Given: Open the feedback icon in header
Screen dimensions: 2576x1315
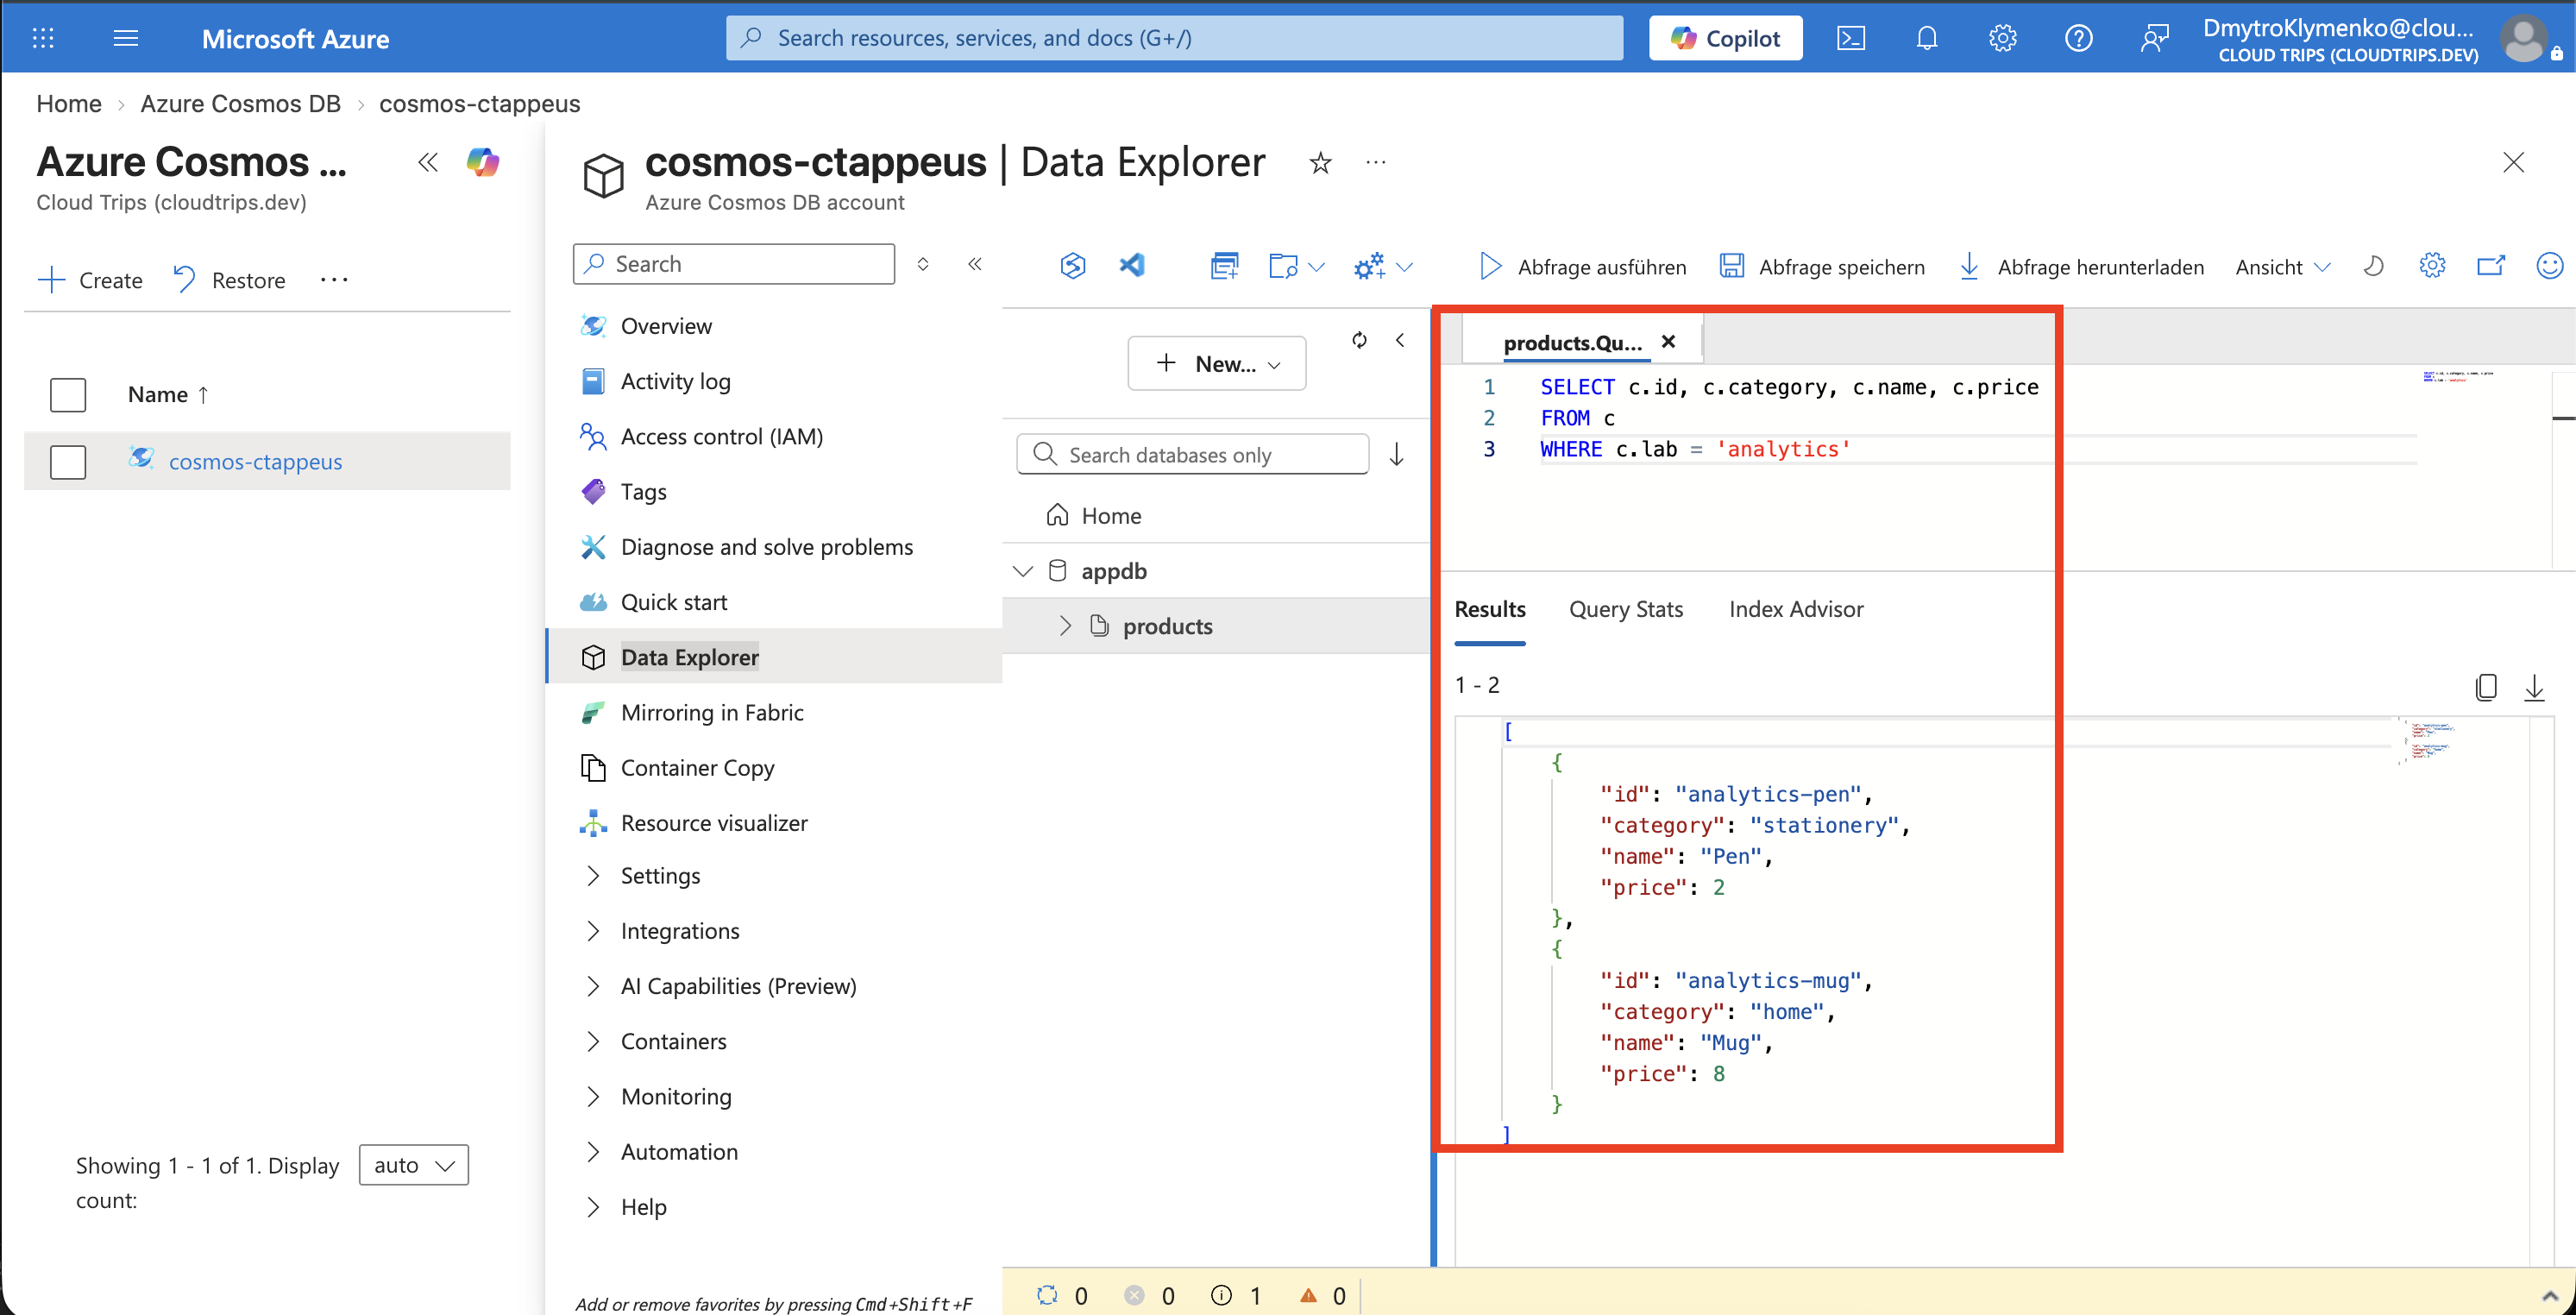Looking at the screenshot, I should [2154, 38].
